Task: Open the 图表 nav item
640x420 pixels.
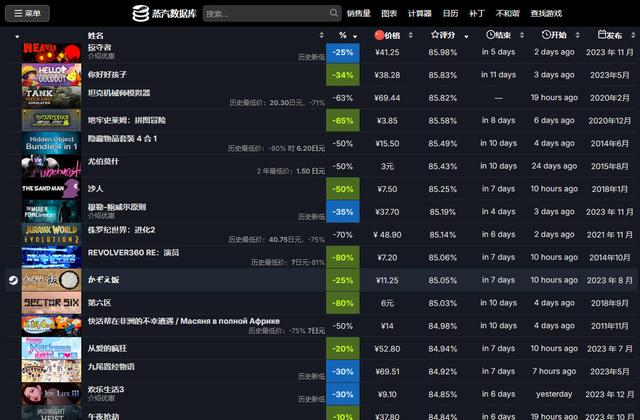Action: coord(389,13)
